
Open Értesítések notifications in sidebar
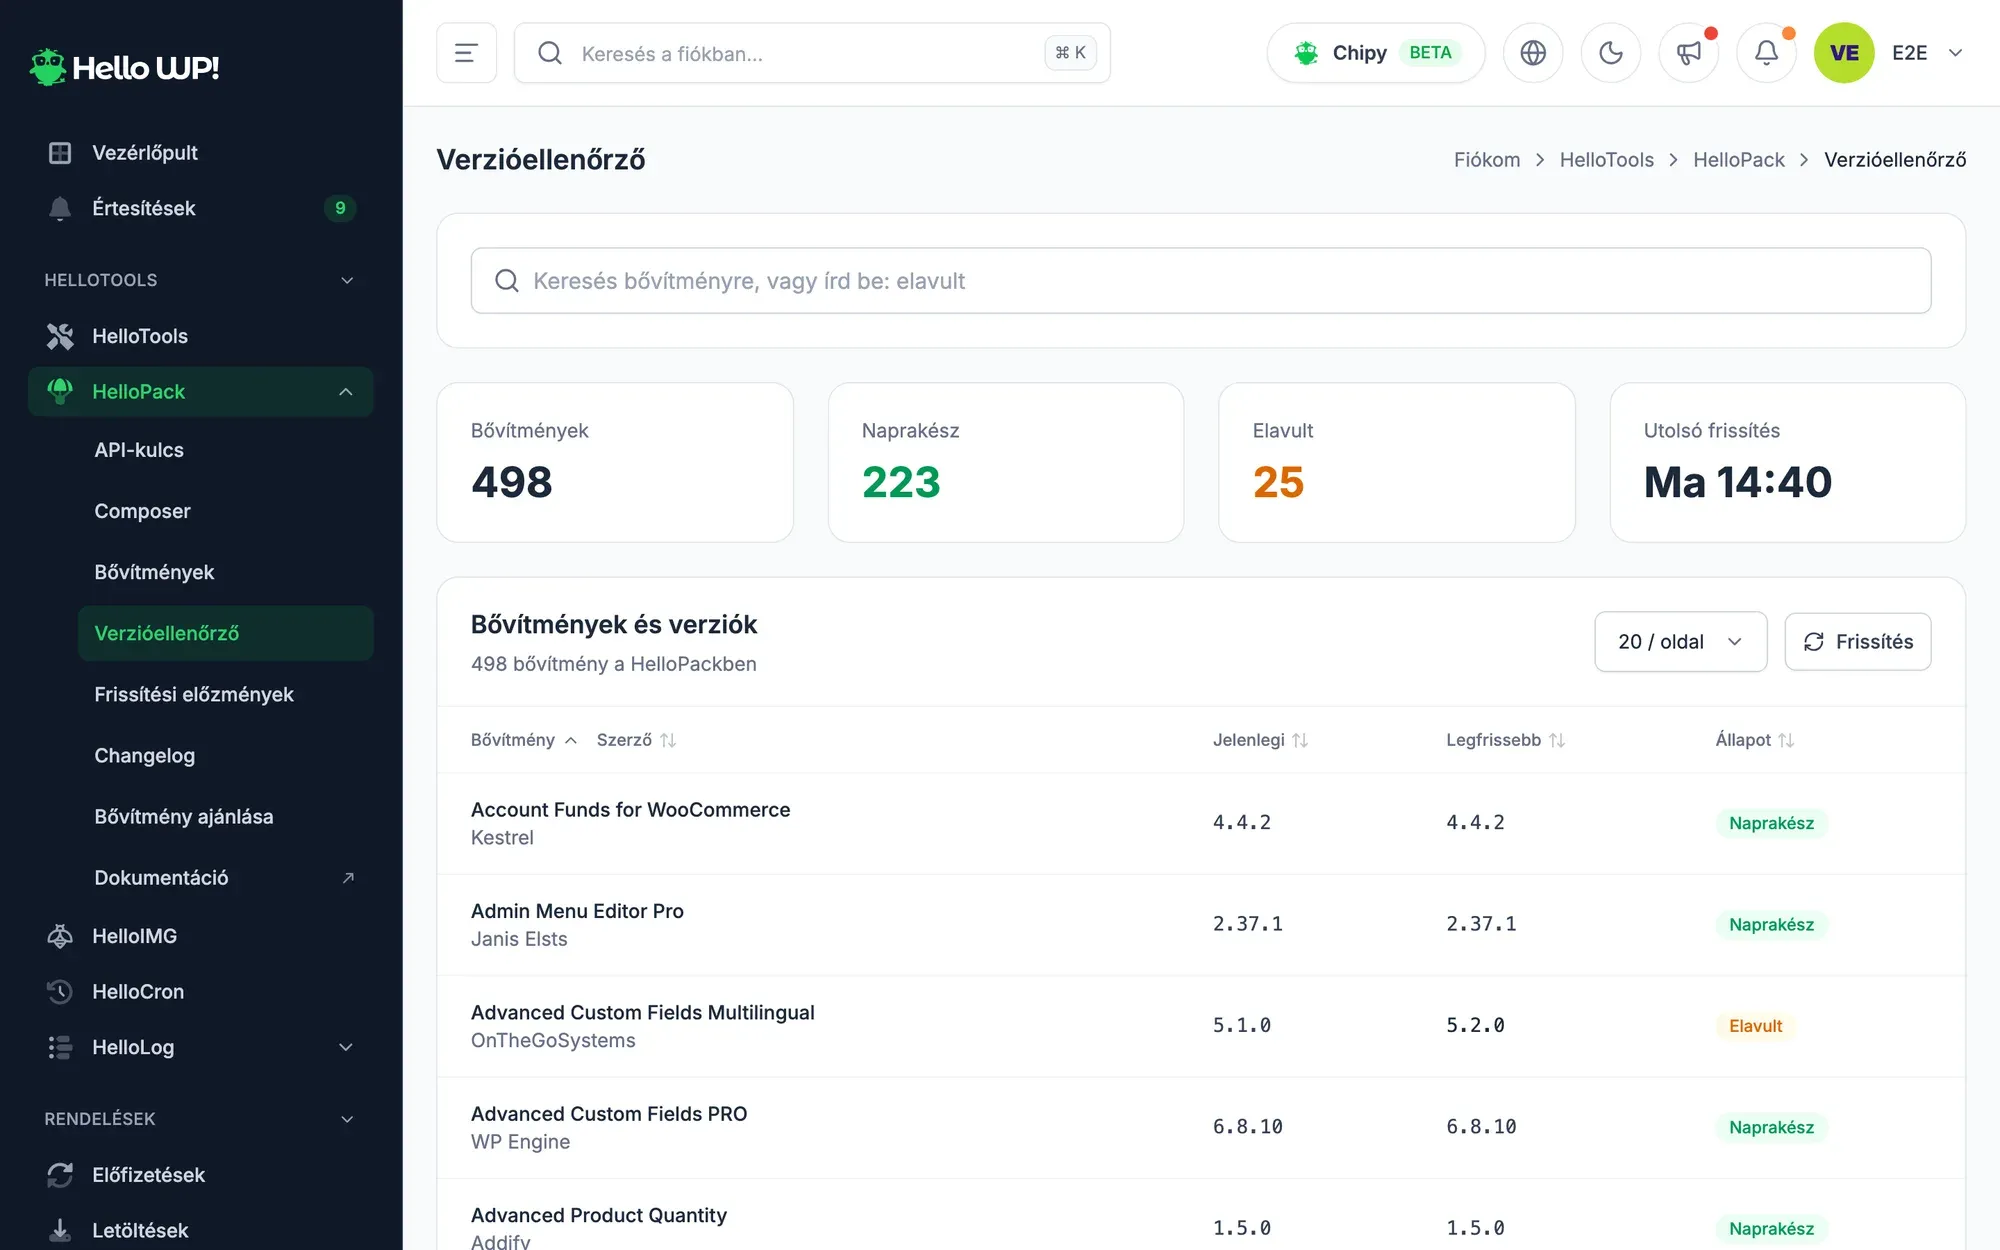pos(200,208)
